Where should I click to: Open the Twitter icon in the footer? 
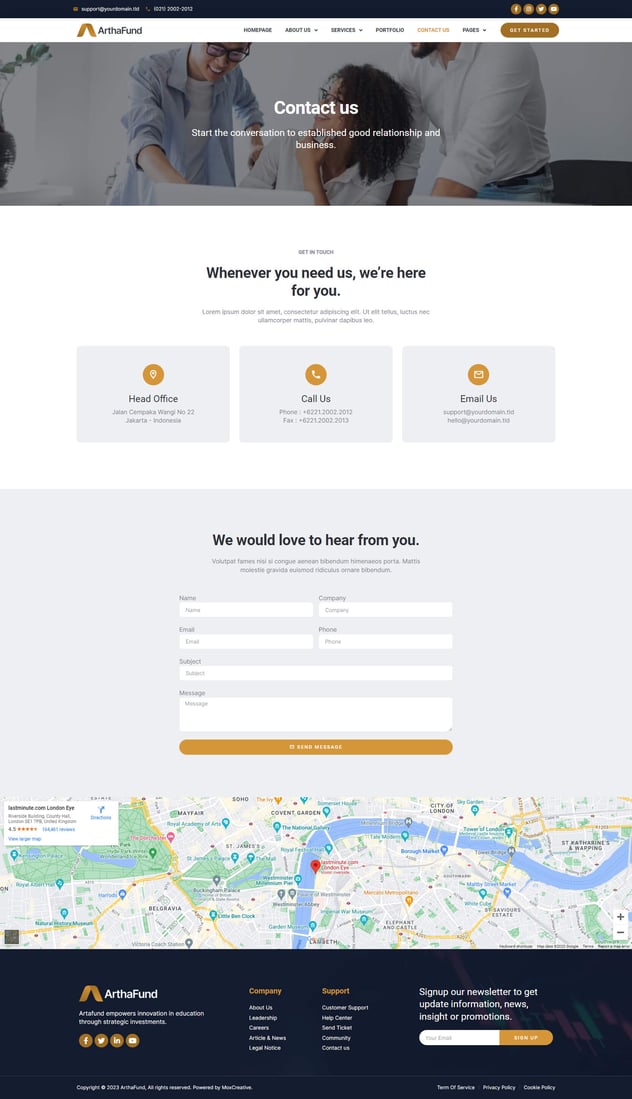[101, 1040]
